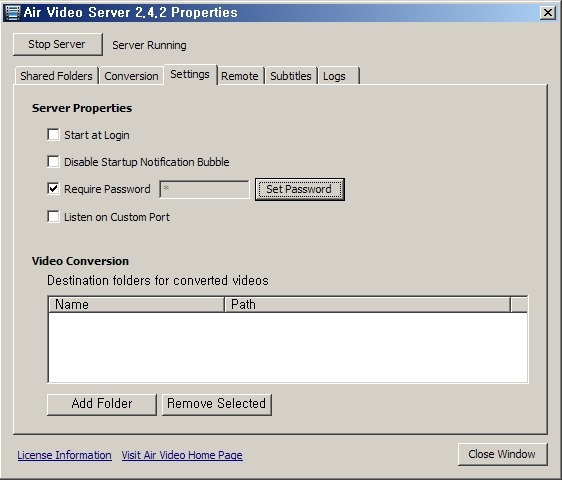
Task: Close the dialog with the X button
Action: [x=548, y=13]
